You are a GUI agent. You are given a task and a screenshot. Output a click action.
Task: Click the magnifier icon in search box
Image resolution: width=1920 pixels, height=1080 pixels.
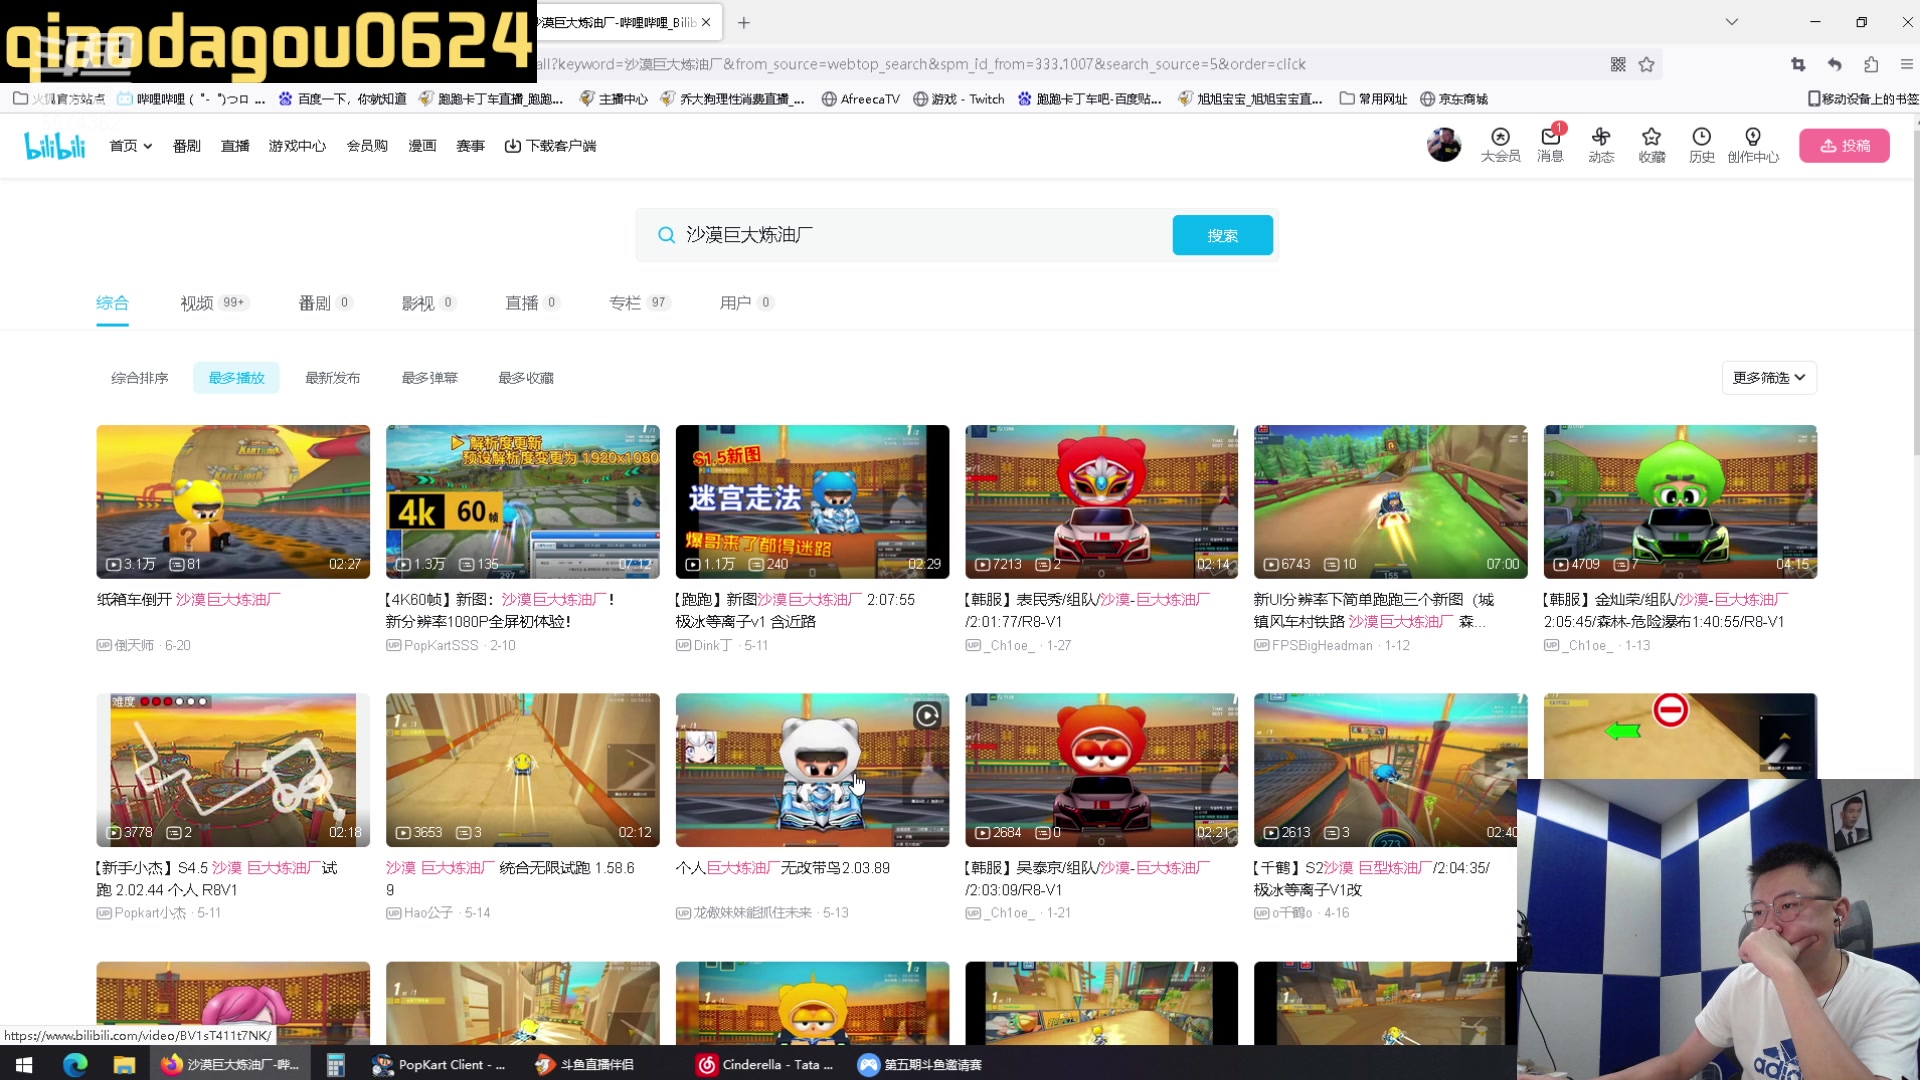(x=666, y=235)
